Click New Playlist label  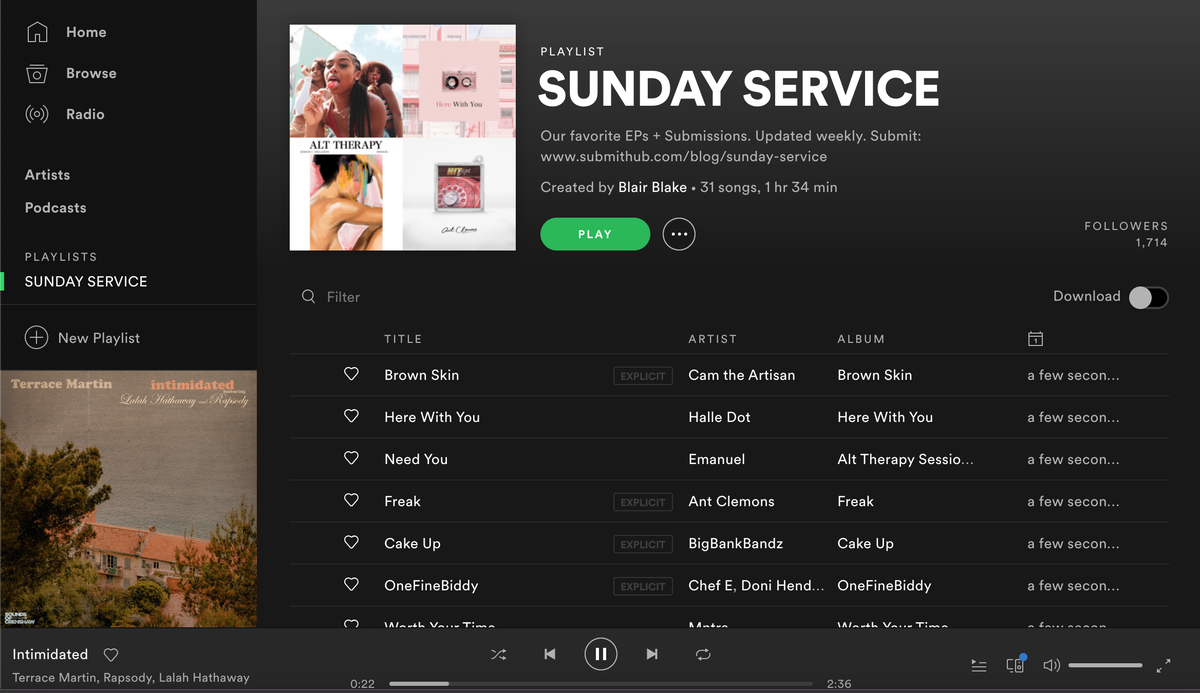[x=99, y=338]
